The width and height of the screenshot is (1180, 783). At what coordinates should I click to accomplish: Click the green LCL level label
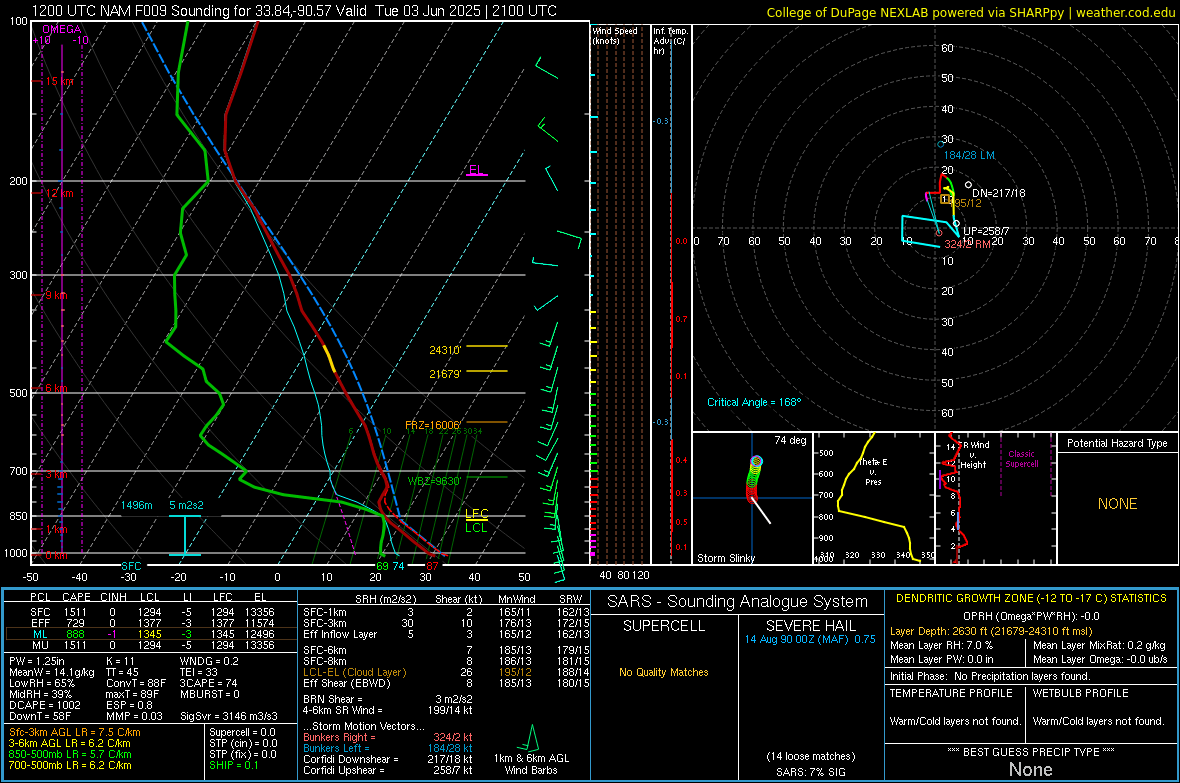pos(476,527)
